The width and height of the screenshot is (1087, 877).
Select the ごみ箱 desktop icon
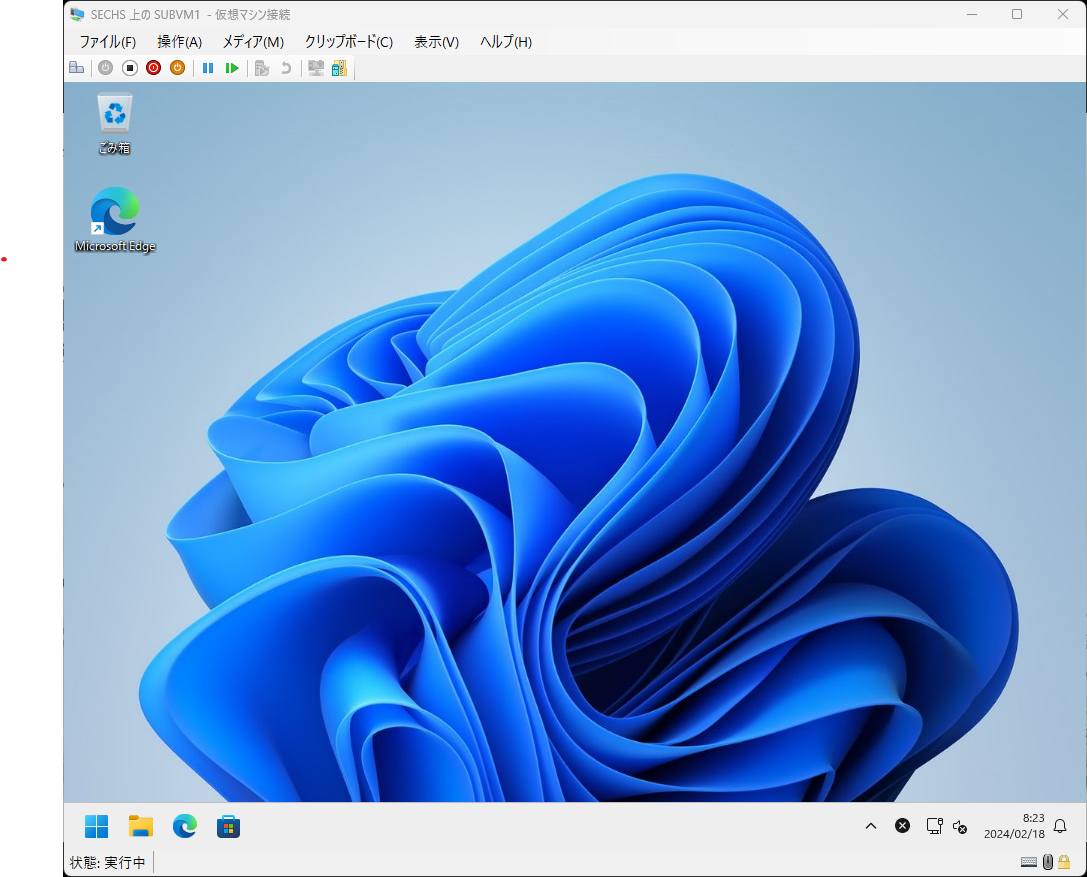coord(114,123)
